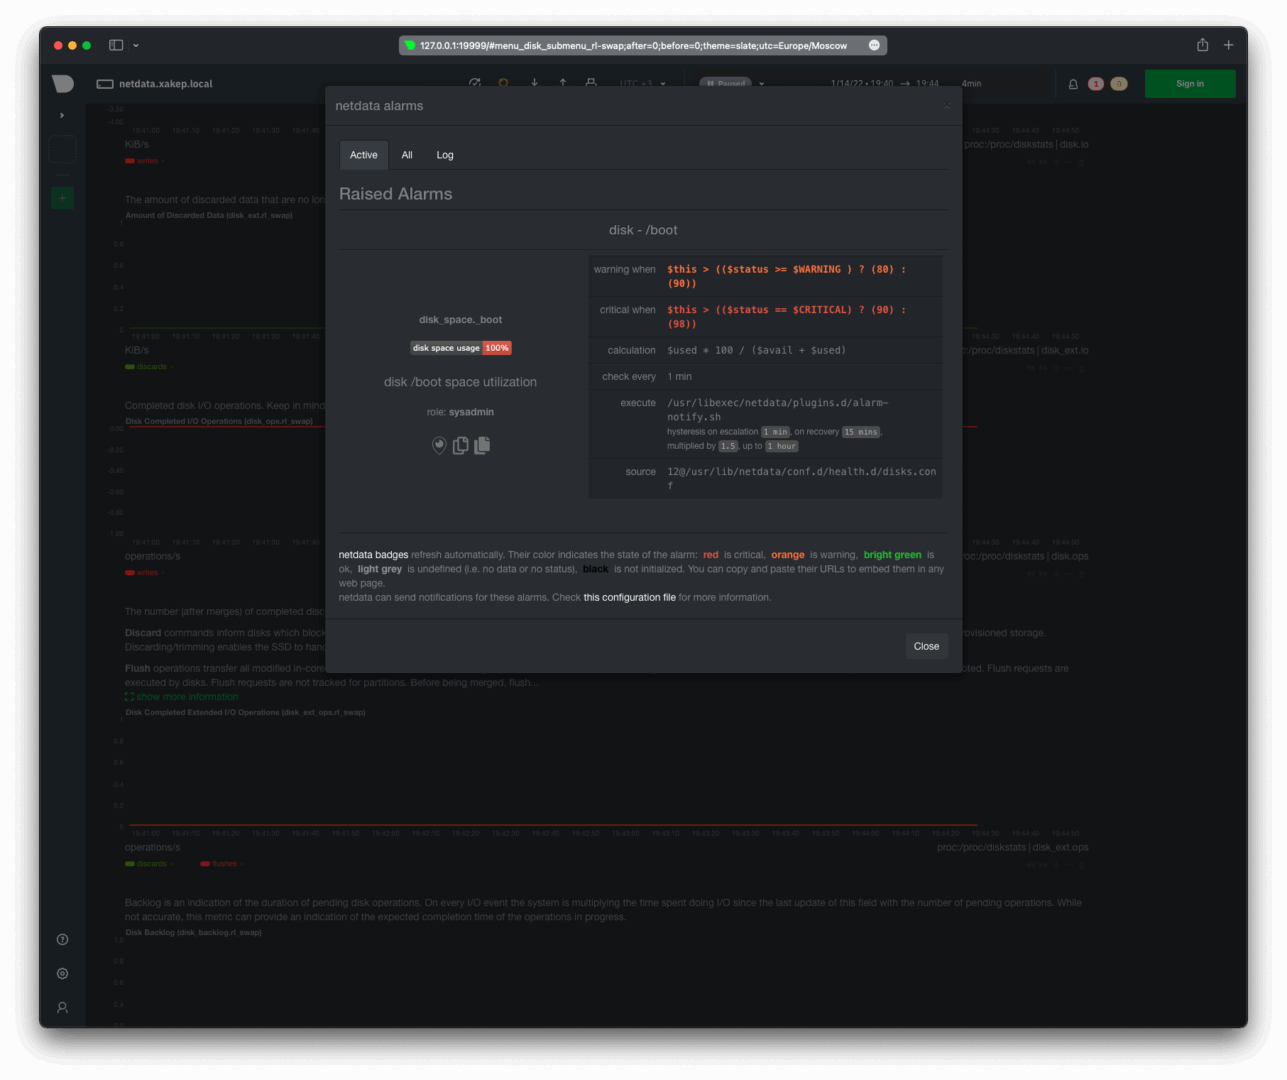This screenshot has height=1080, width=1287.
Task: Click the notification bell at top right
Action: (1072, 84)
